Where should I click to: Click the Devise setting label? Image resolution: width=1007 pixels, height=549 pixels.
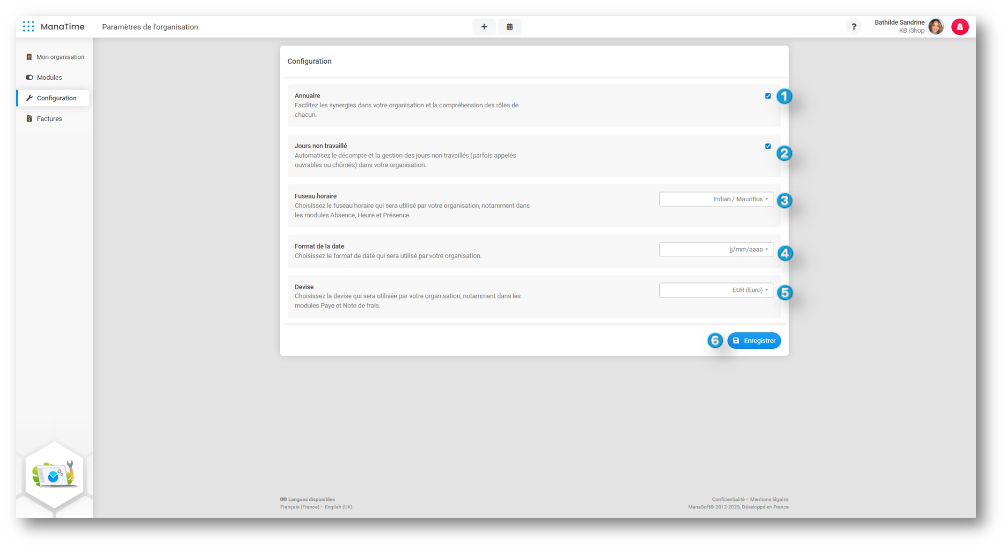(304, 287)
